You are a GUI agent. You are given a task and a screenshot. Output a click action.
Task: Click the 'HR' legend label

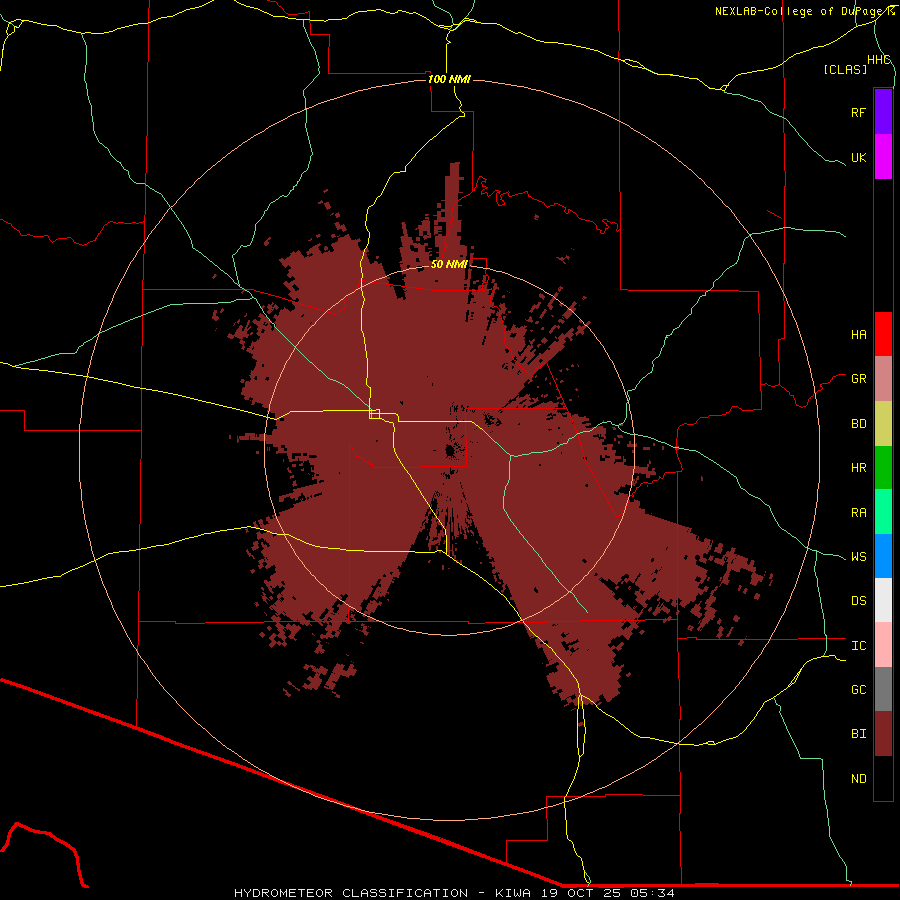pyautogui.click(x=859, y=468)
